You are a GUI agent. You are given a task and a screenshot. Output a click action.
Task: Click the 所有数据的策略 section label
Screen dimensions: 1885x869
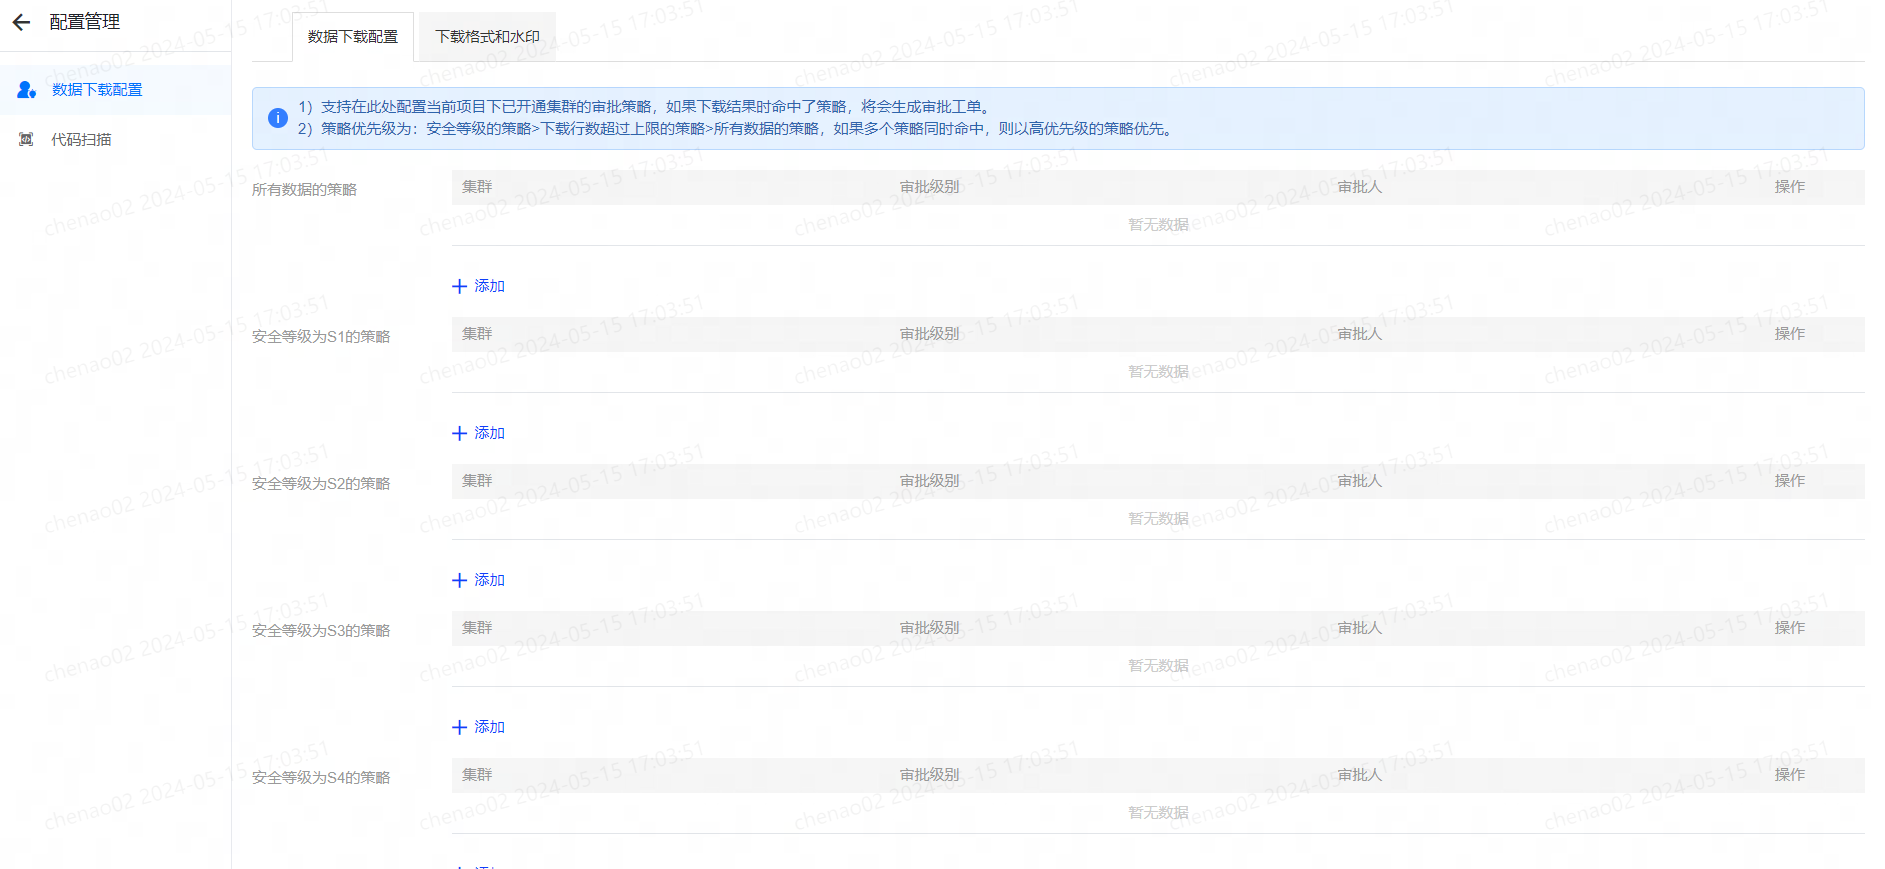[304, 190]
